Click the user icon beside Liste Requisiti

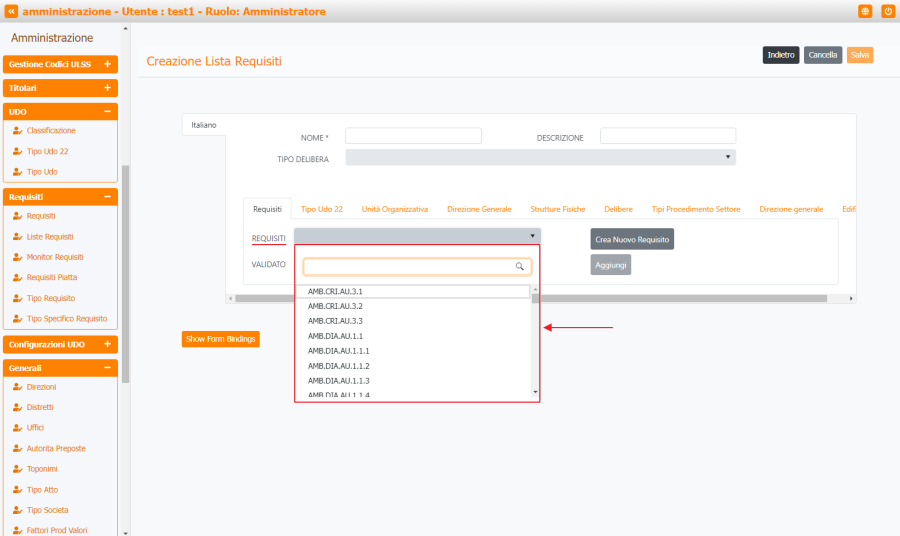pyautogui.click(x=17, y=236)
